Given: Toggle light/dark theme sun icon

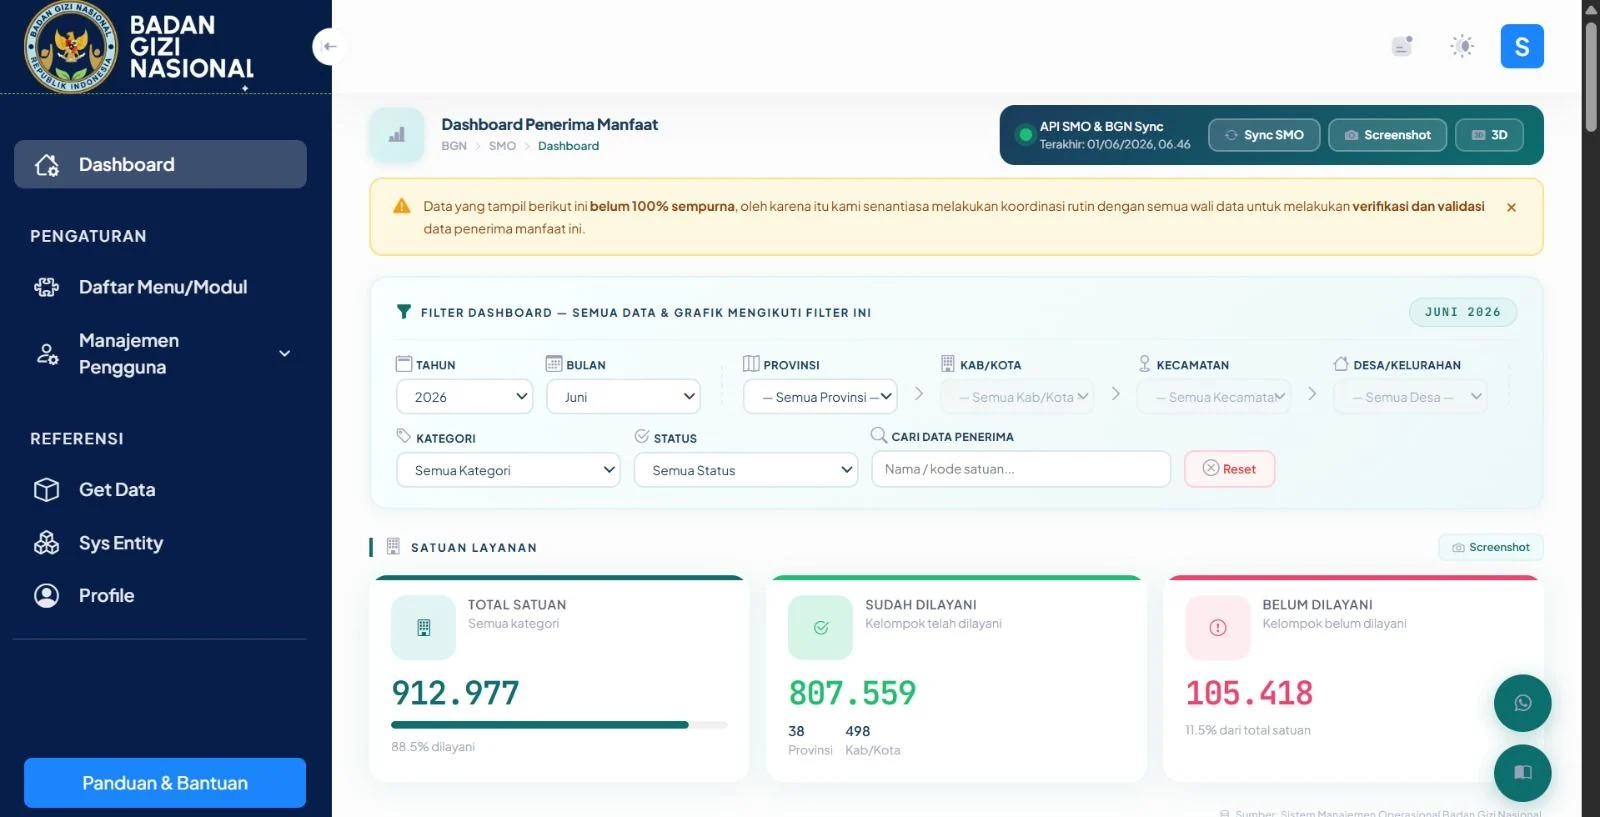Looking at the screenshot, I should click(1462, 46).
